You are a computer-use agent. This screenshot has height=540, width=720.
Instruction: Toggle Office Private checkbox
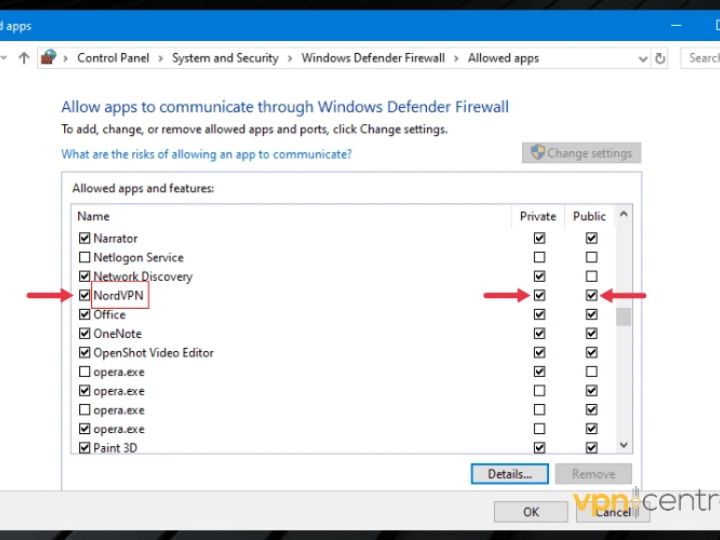coord(540,315)
